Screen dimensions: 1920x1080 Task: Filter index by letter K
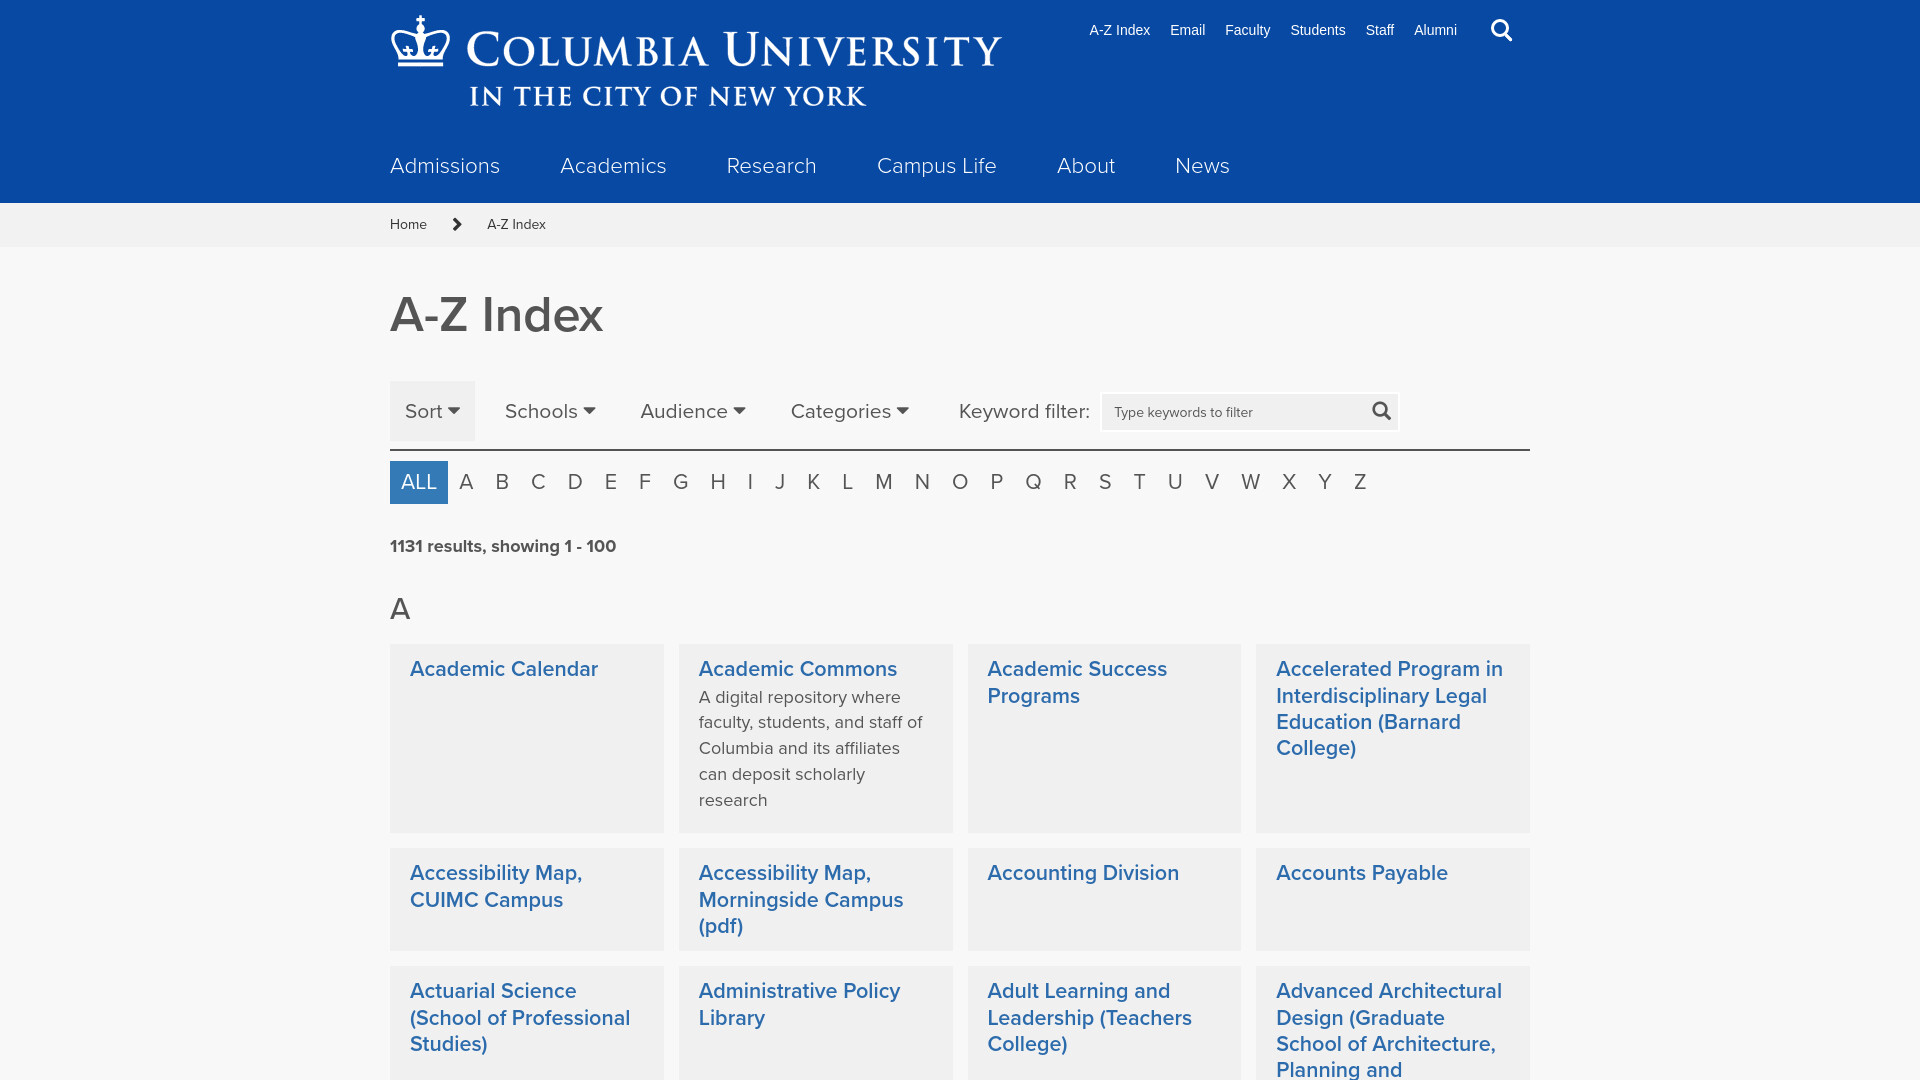pos(813,482)
